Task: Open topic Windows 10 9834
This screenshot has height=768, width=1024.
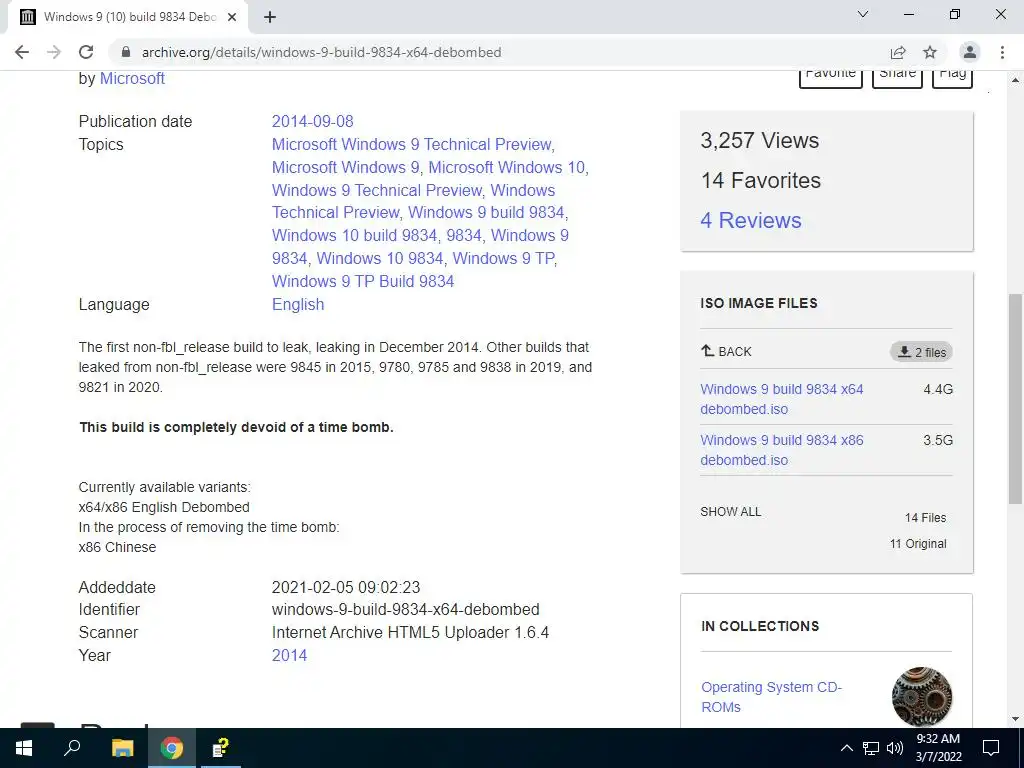Action: (x=380, y=259)
